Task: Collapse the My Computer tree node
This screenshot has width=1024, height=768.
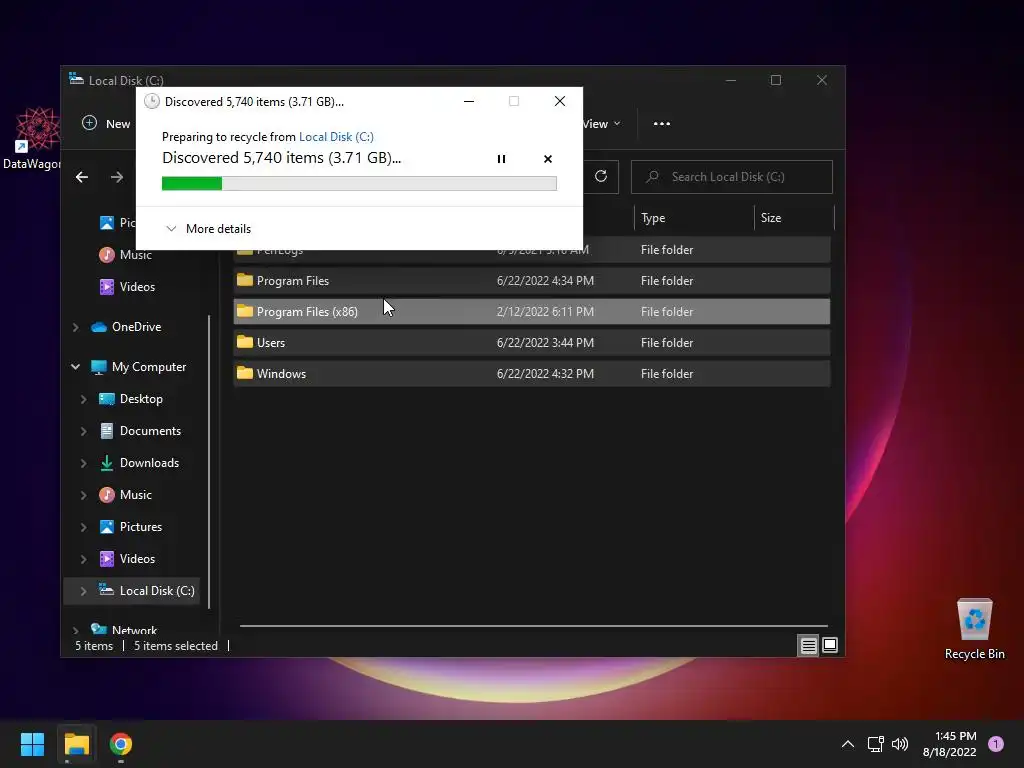Action: [x=75, y=367]
